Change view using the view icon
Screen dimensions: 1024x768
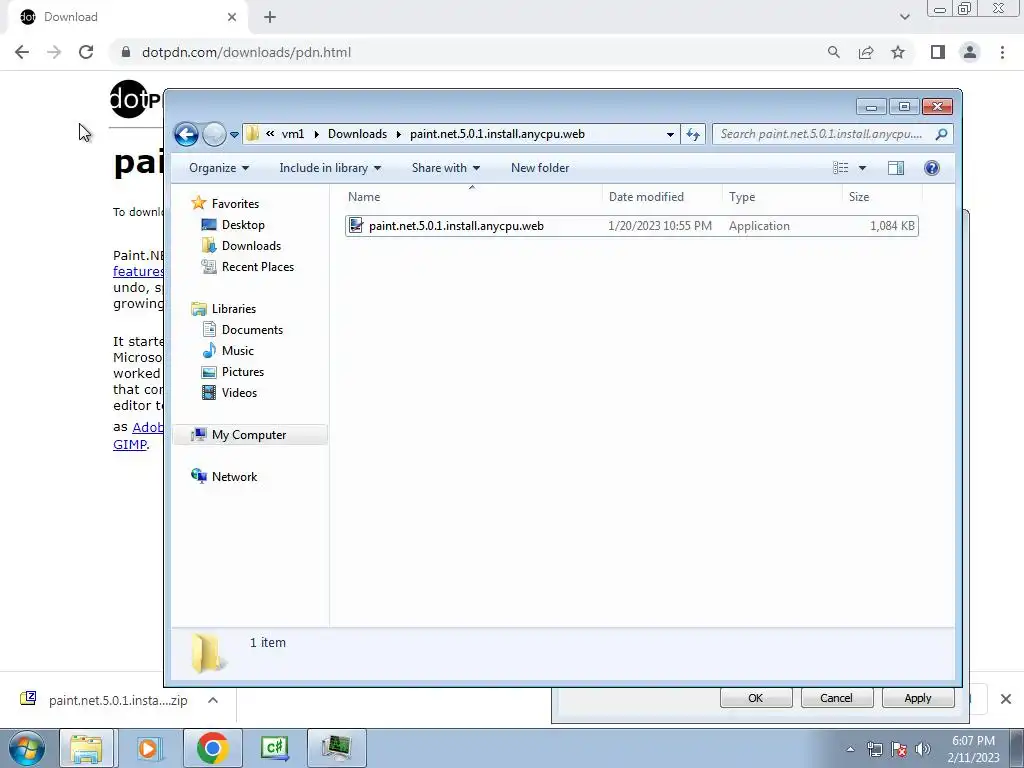[x=840, y=168]
